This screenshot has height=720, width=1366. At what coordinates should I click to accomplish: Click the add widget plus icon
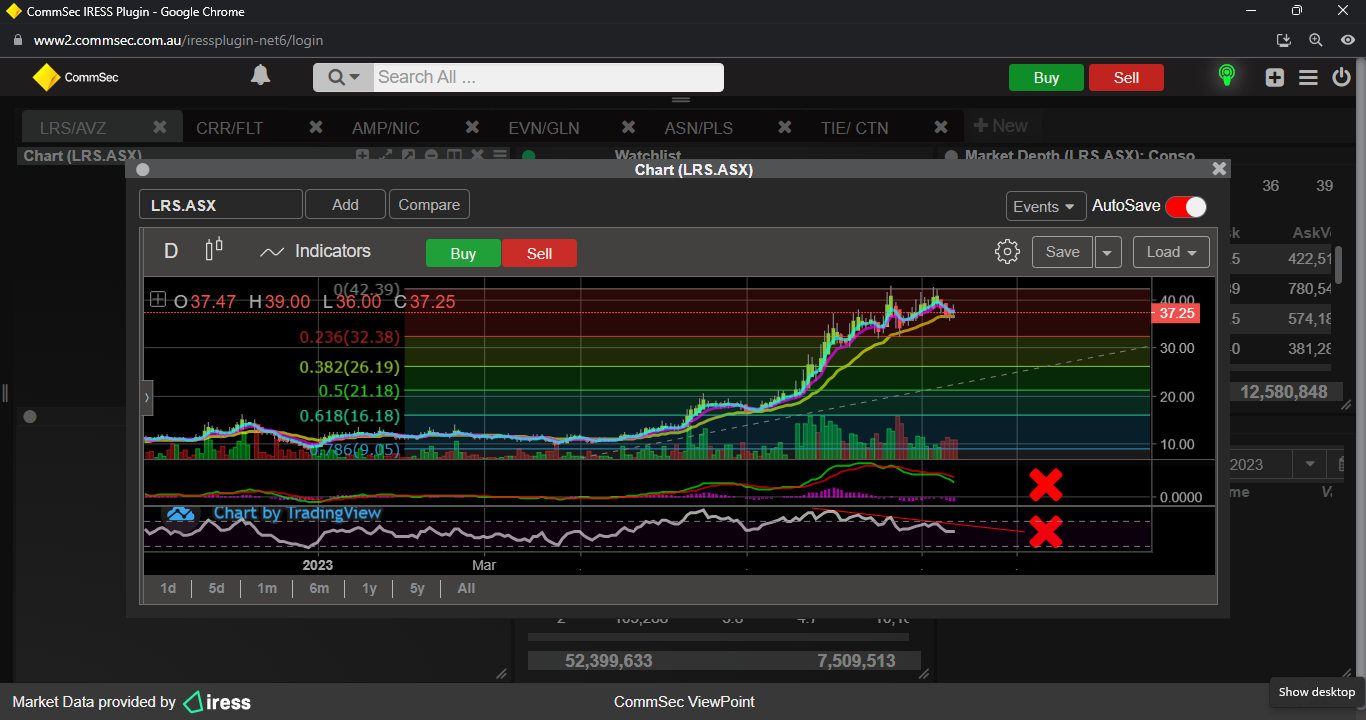[x=1274, y=77]
